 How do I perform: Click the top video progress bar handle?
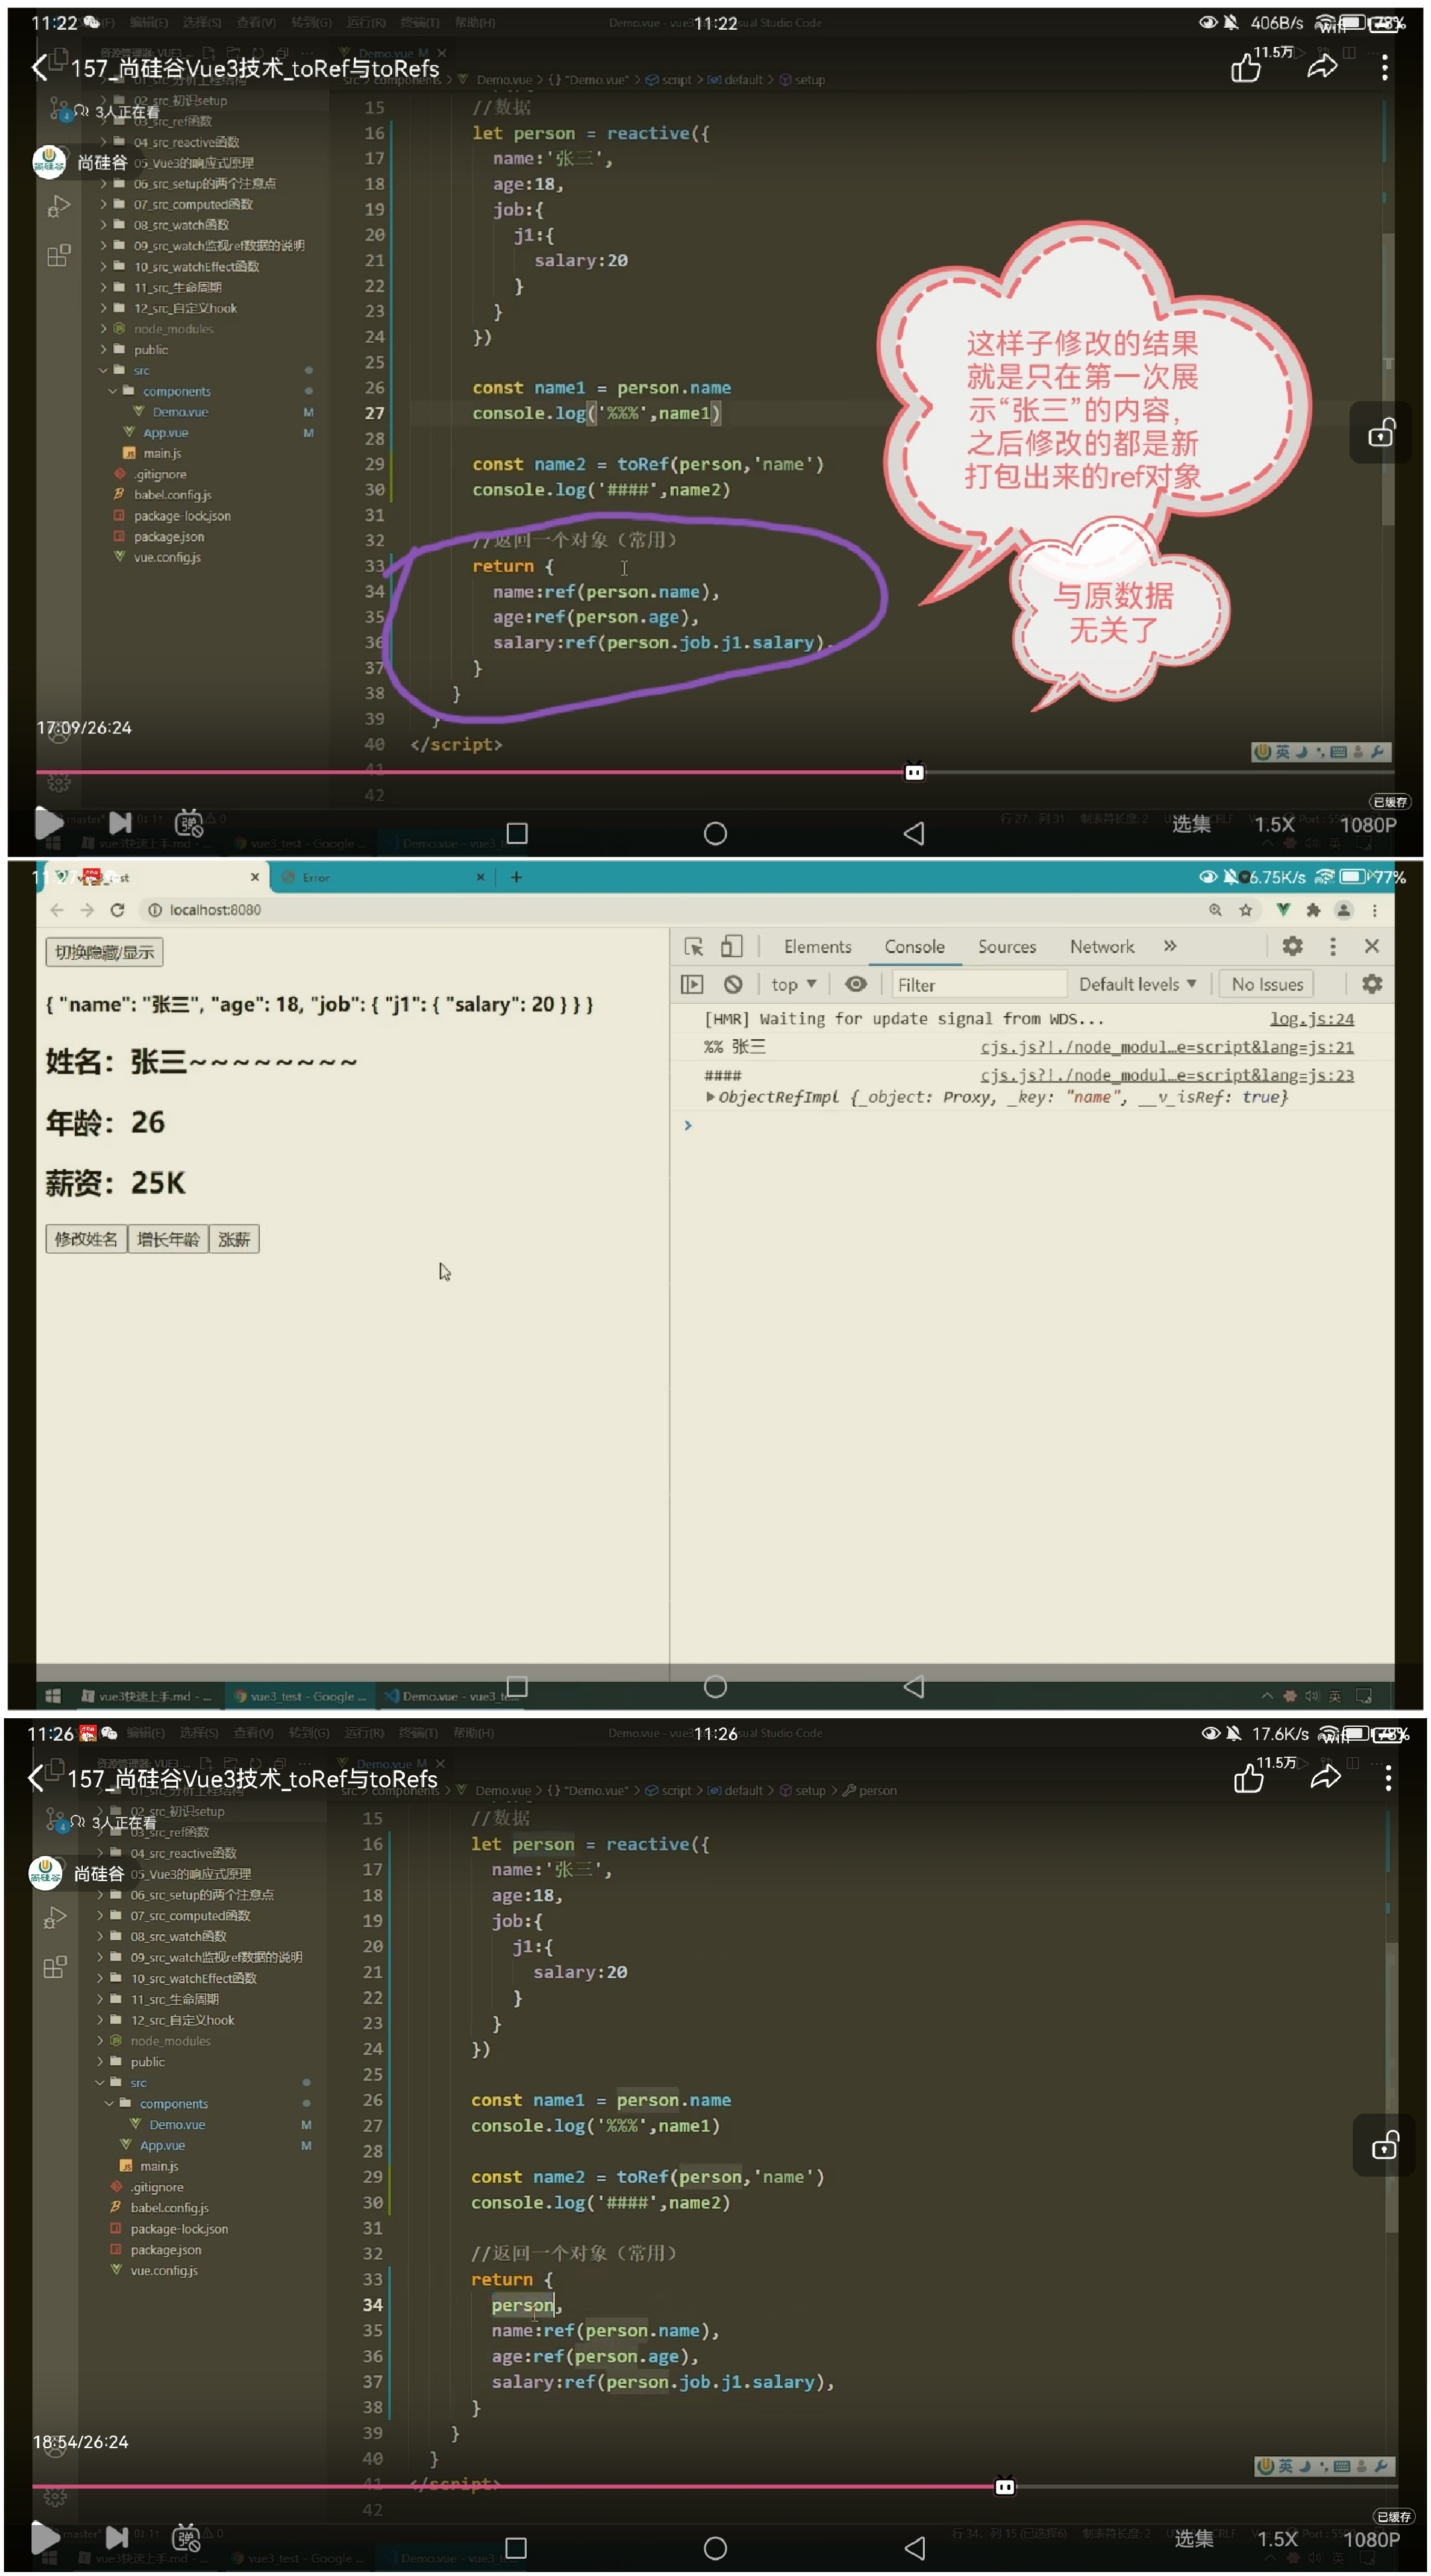914,772
